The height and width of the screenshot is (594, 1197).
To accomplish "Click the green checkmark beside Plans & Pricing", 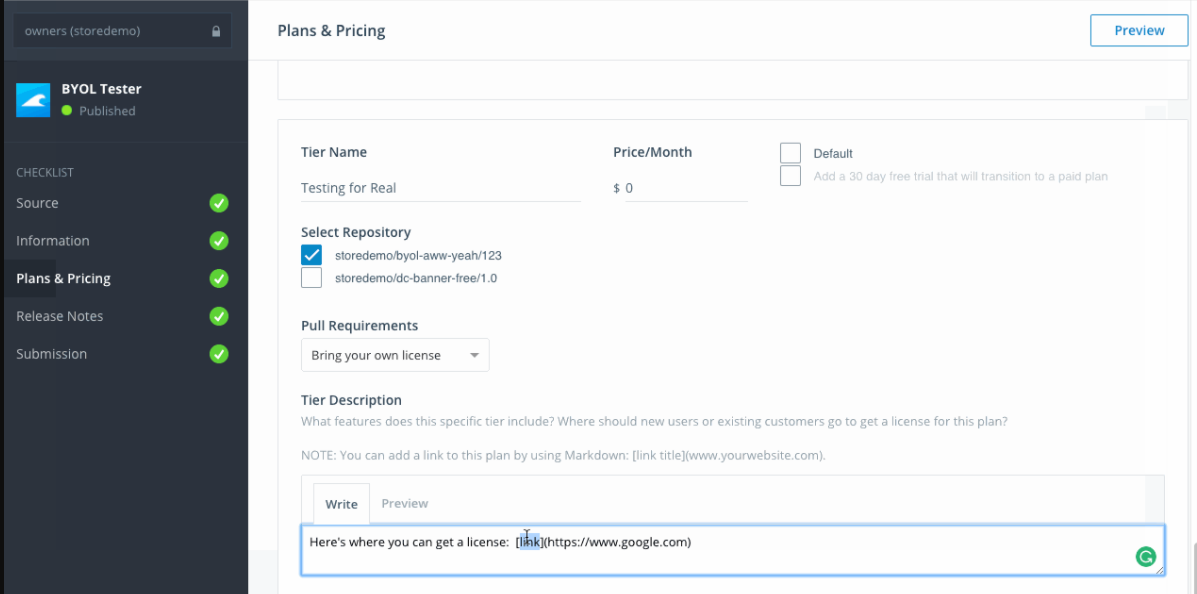I will click(x=219, y=279).
